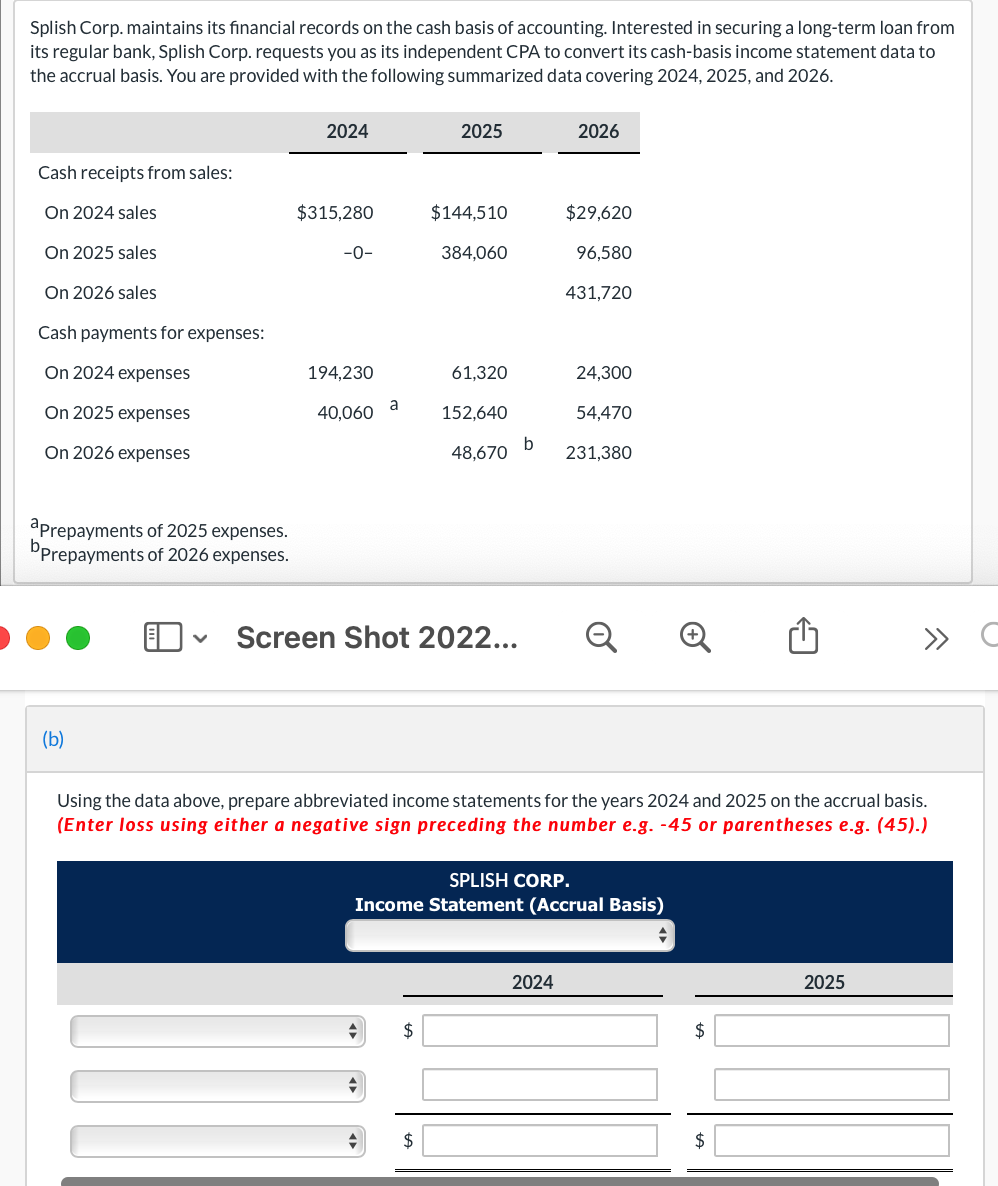Open the income statement period dropdown
This screenshot has height=1186, width=998.
coord(509,935)
